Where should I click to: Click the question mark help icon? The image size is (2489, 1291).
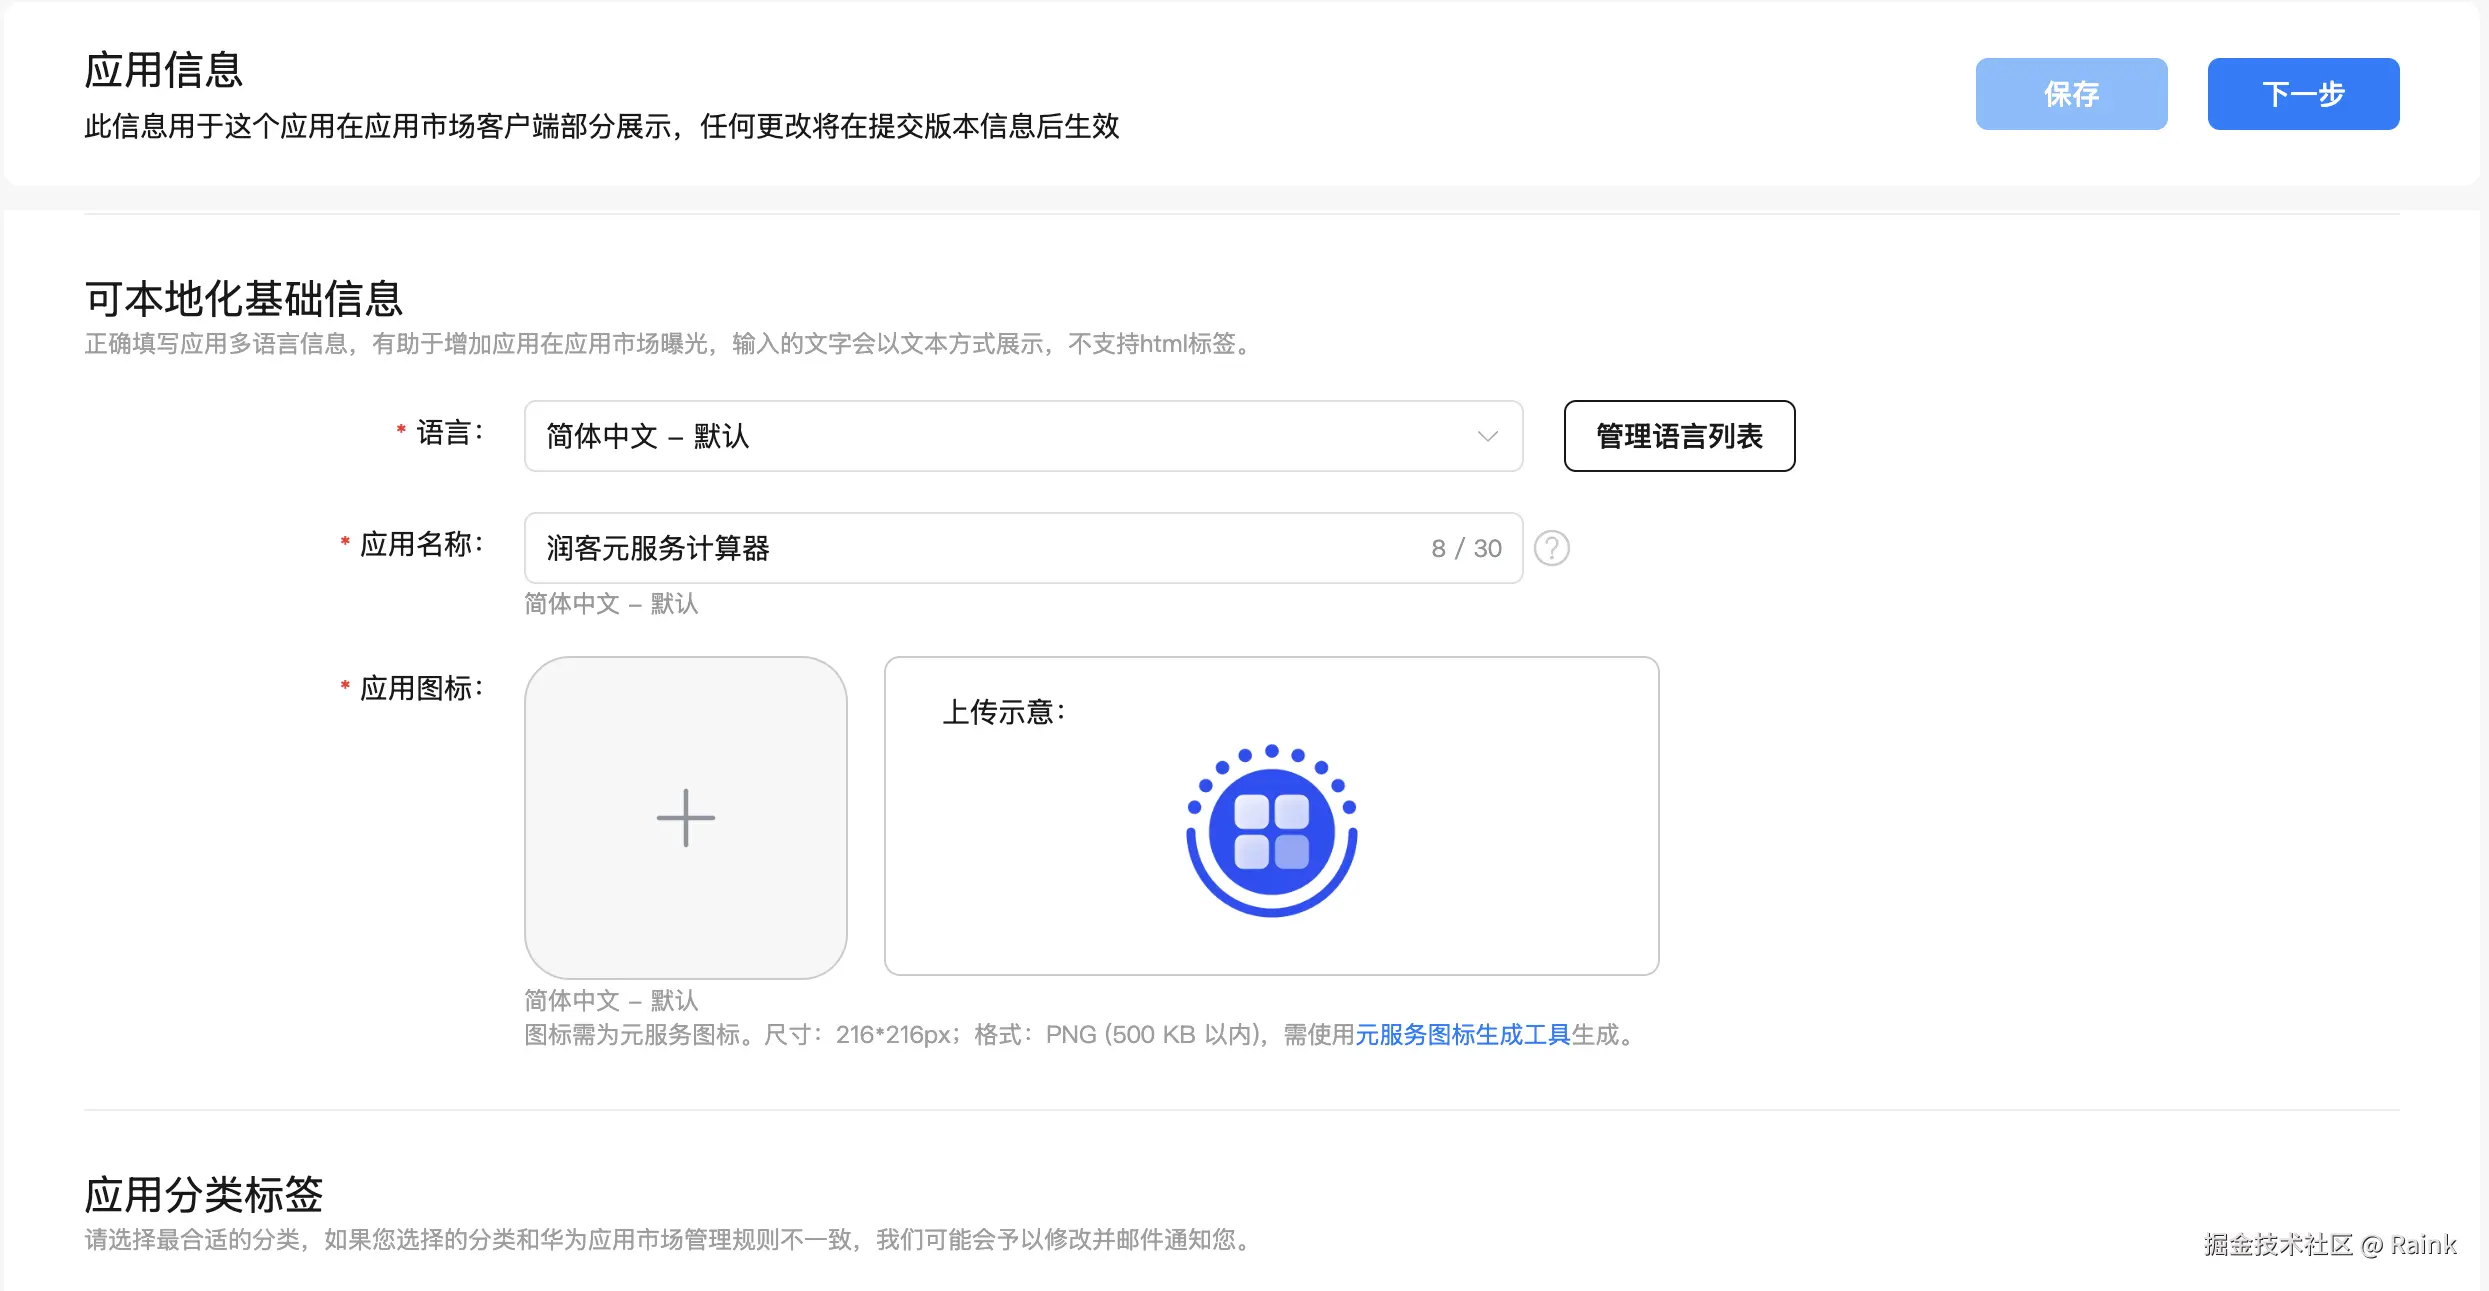pos(1551,548)
